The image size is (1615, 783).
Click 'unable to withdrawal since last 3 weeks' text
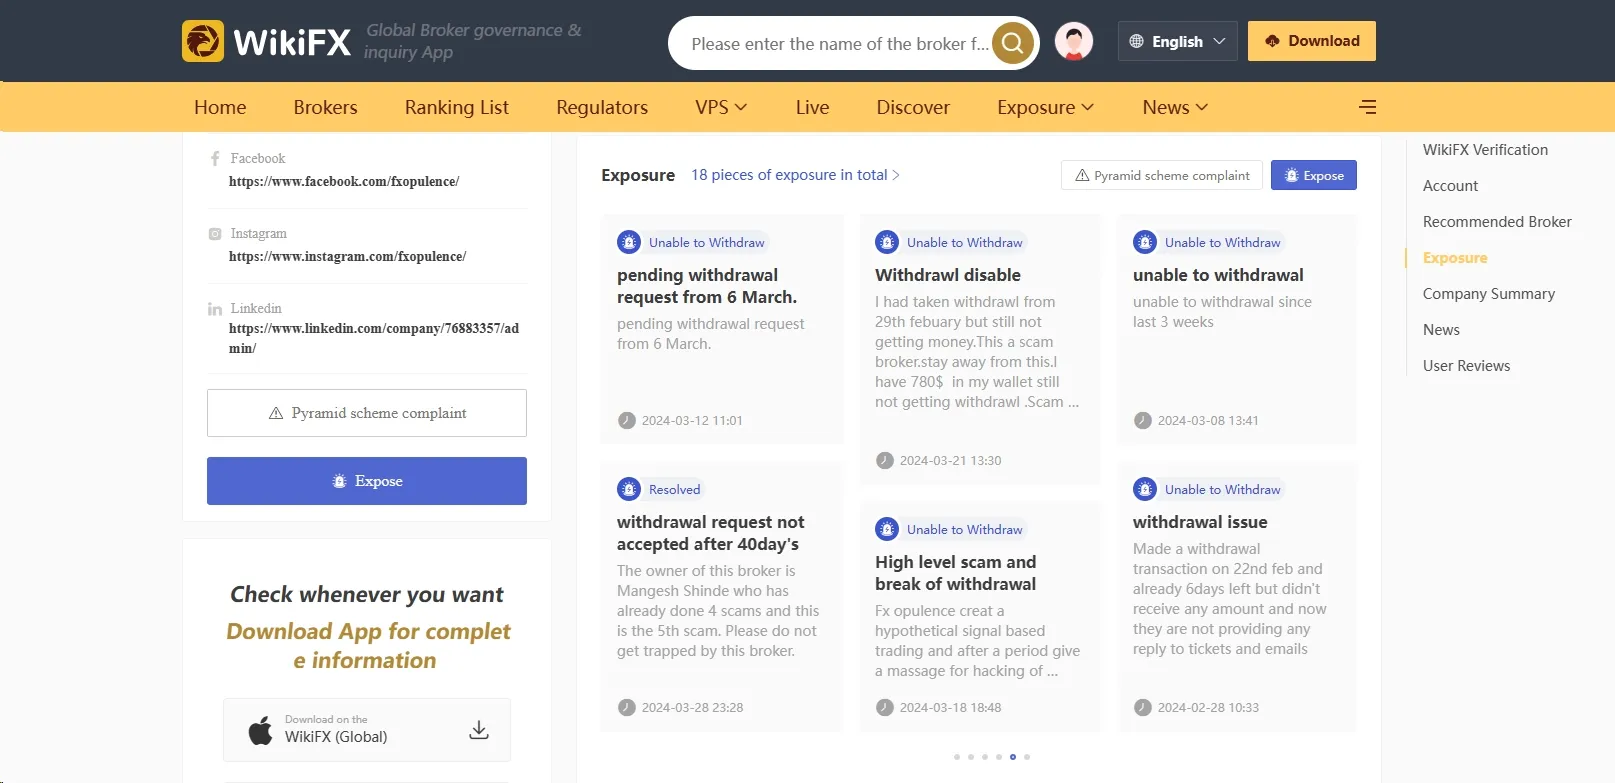pos(1222,312)
